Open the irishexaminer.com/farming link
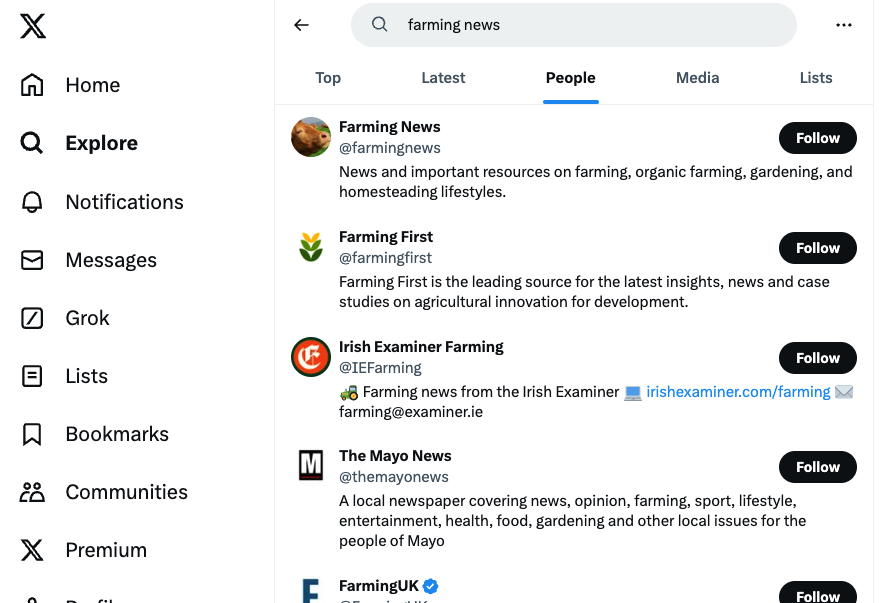 coord(738,392)
